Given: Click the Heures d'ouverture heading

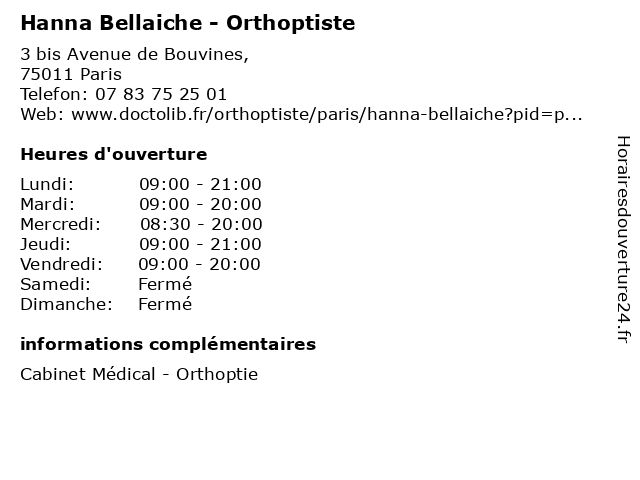Looking at the screenshot, I should click(x=113, y=154).
